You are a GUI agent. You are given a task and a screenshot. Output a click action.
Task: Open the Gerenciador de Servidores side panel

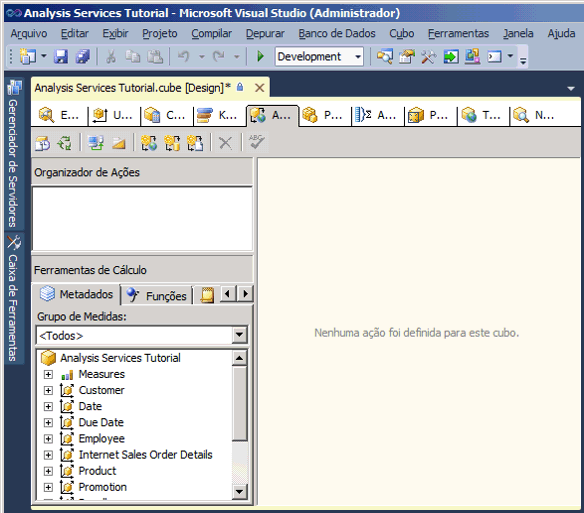(x=14, y=153)
